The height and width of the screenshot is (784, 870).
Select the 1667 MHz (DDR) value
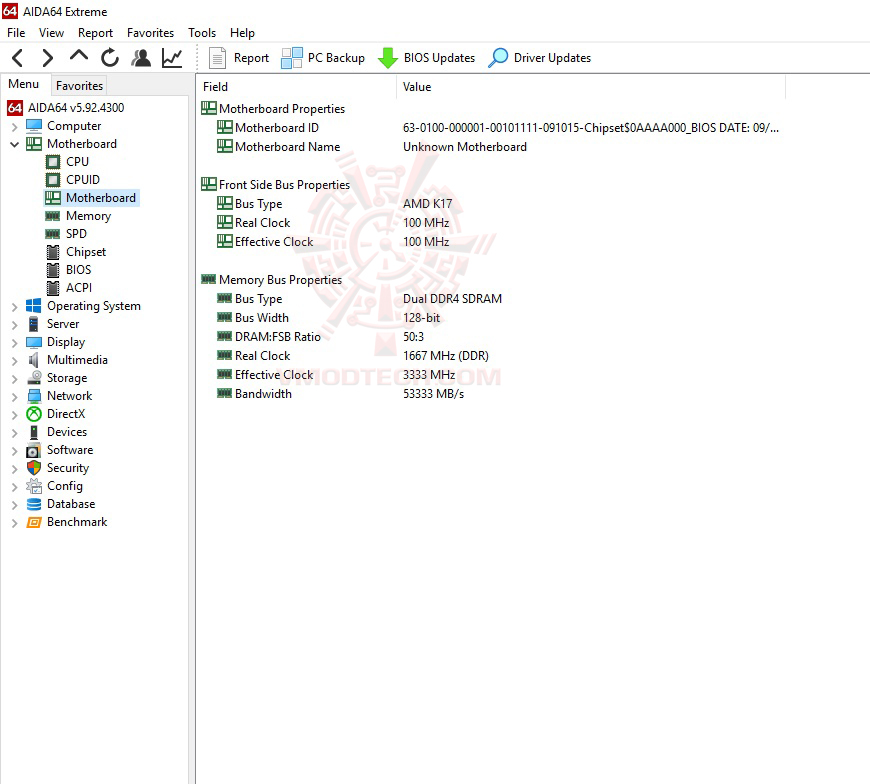pos(446,356)
